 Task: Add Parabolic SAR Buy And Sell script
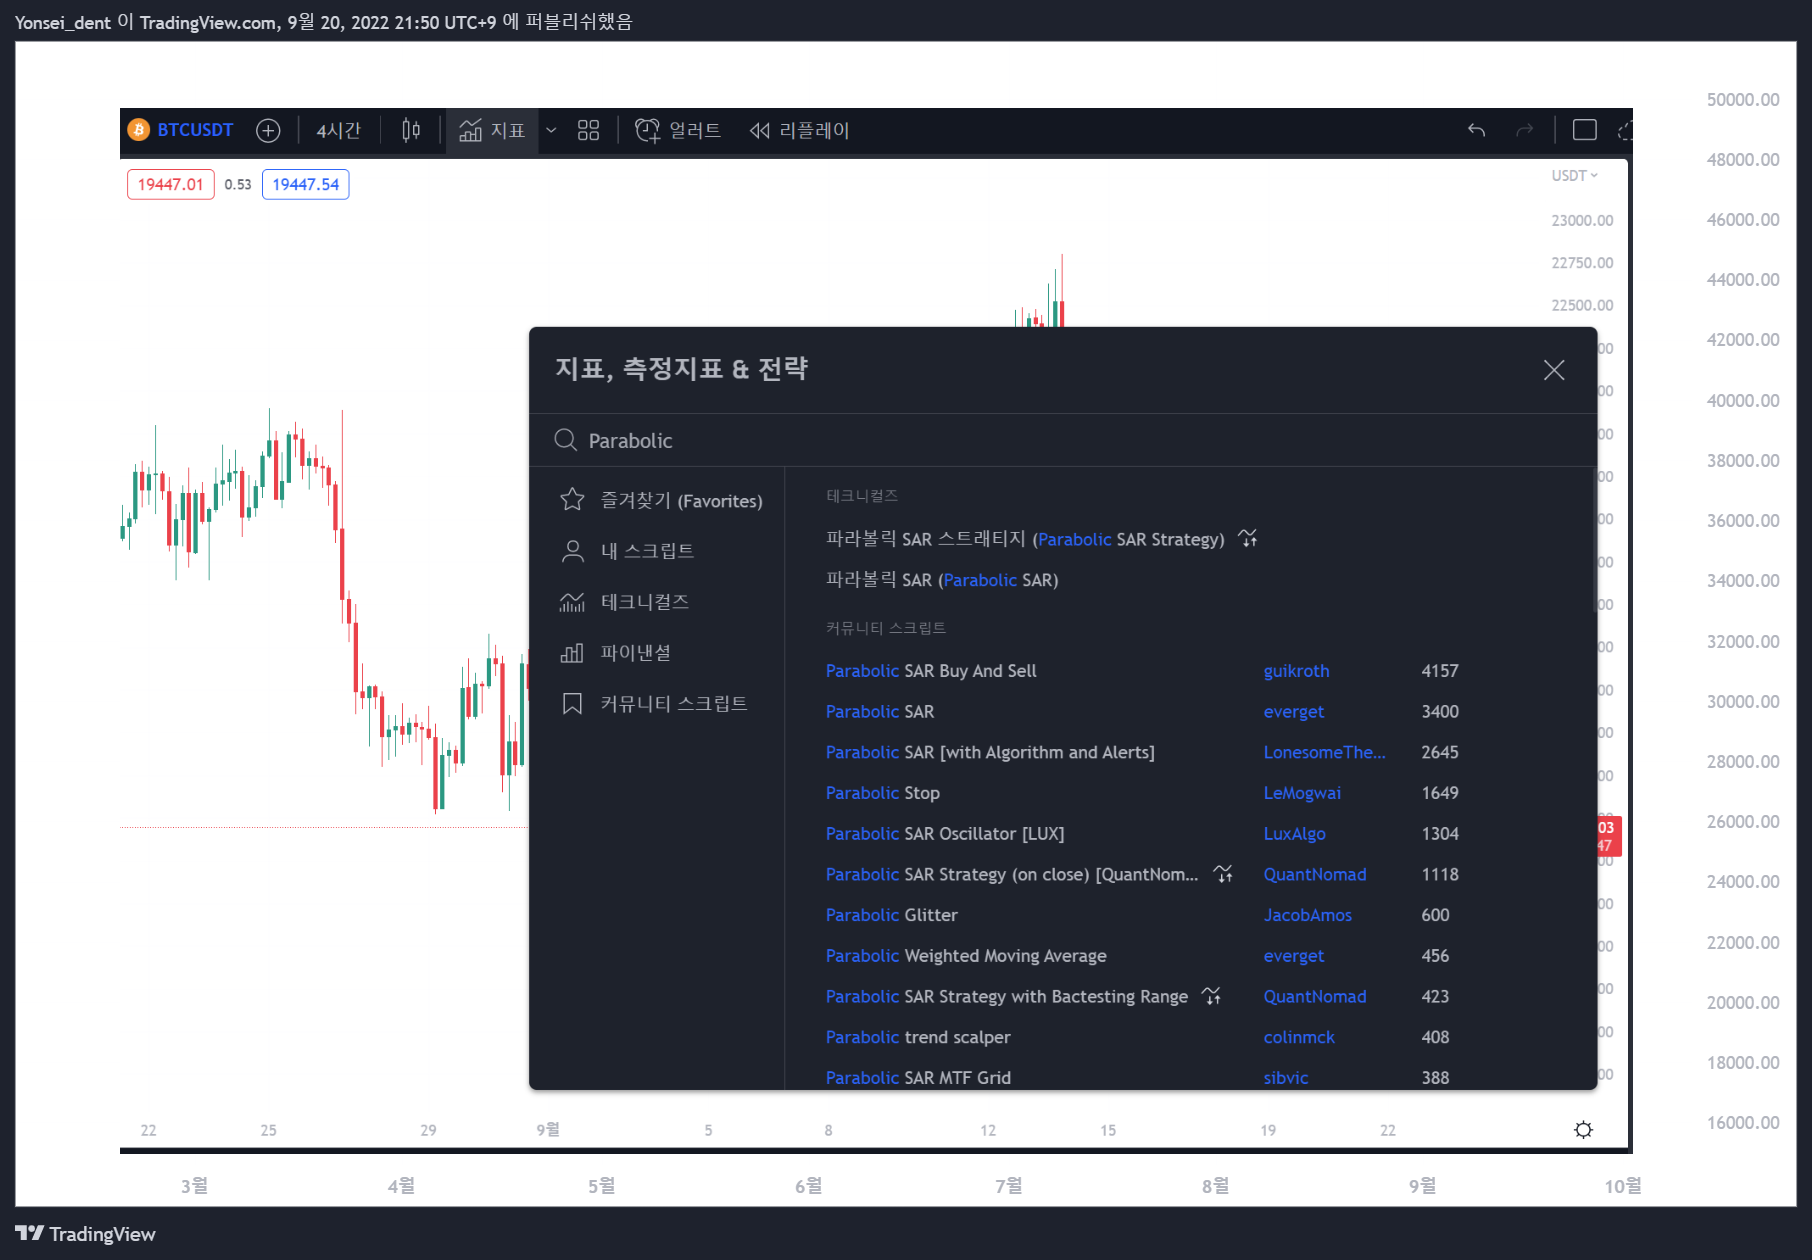(931, 671)
